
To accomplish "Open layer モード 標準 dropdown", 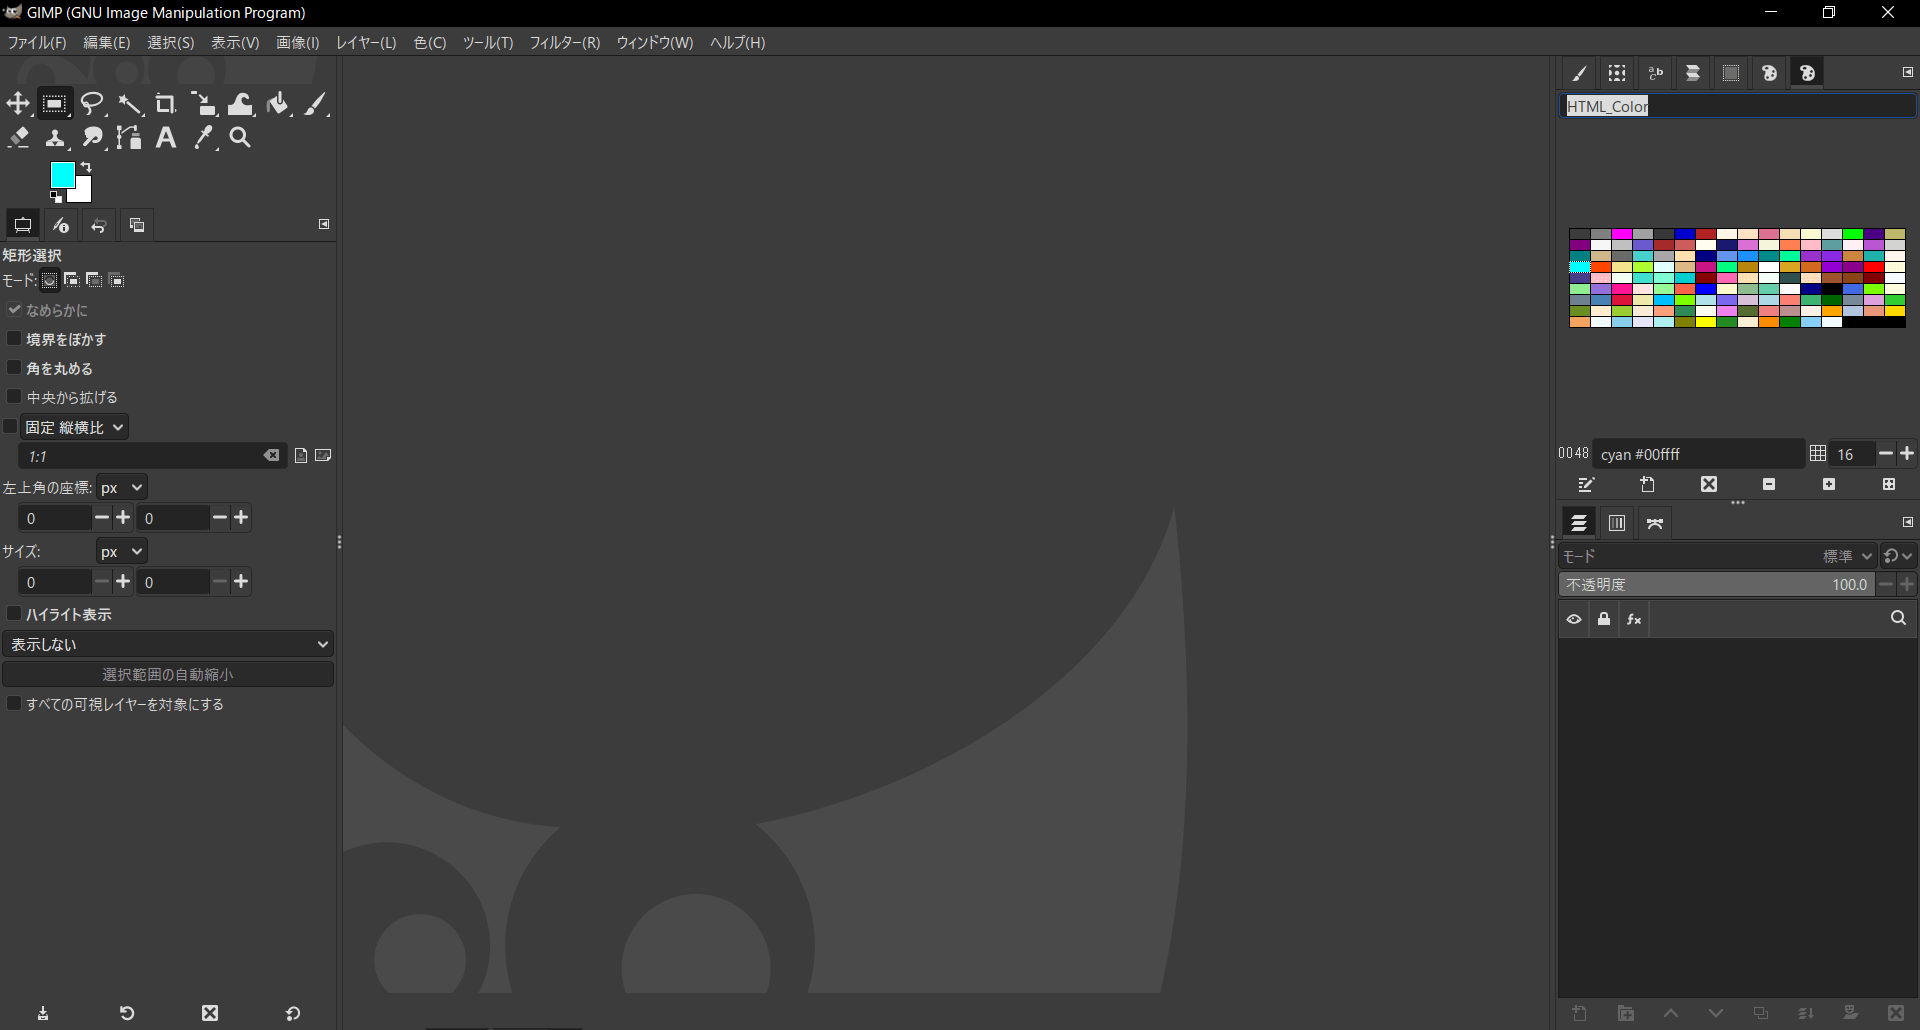I will coord(1717,556).
